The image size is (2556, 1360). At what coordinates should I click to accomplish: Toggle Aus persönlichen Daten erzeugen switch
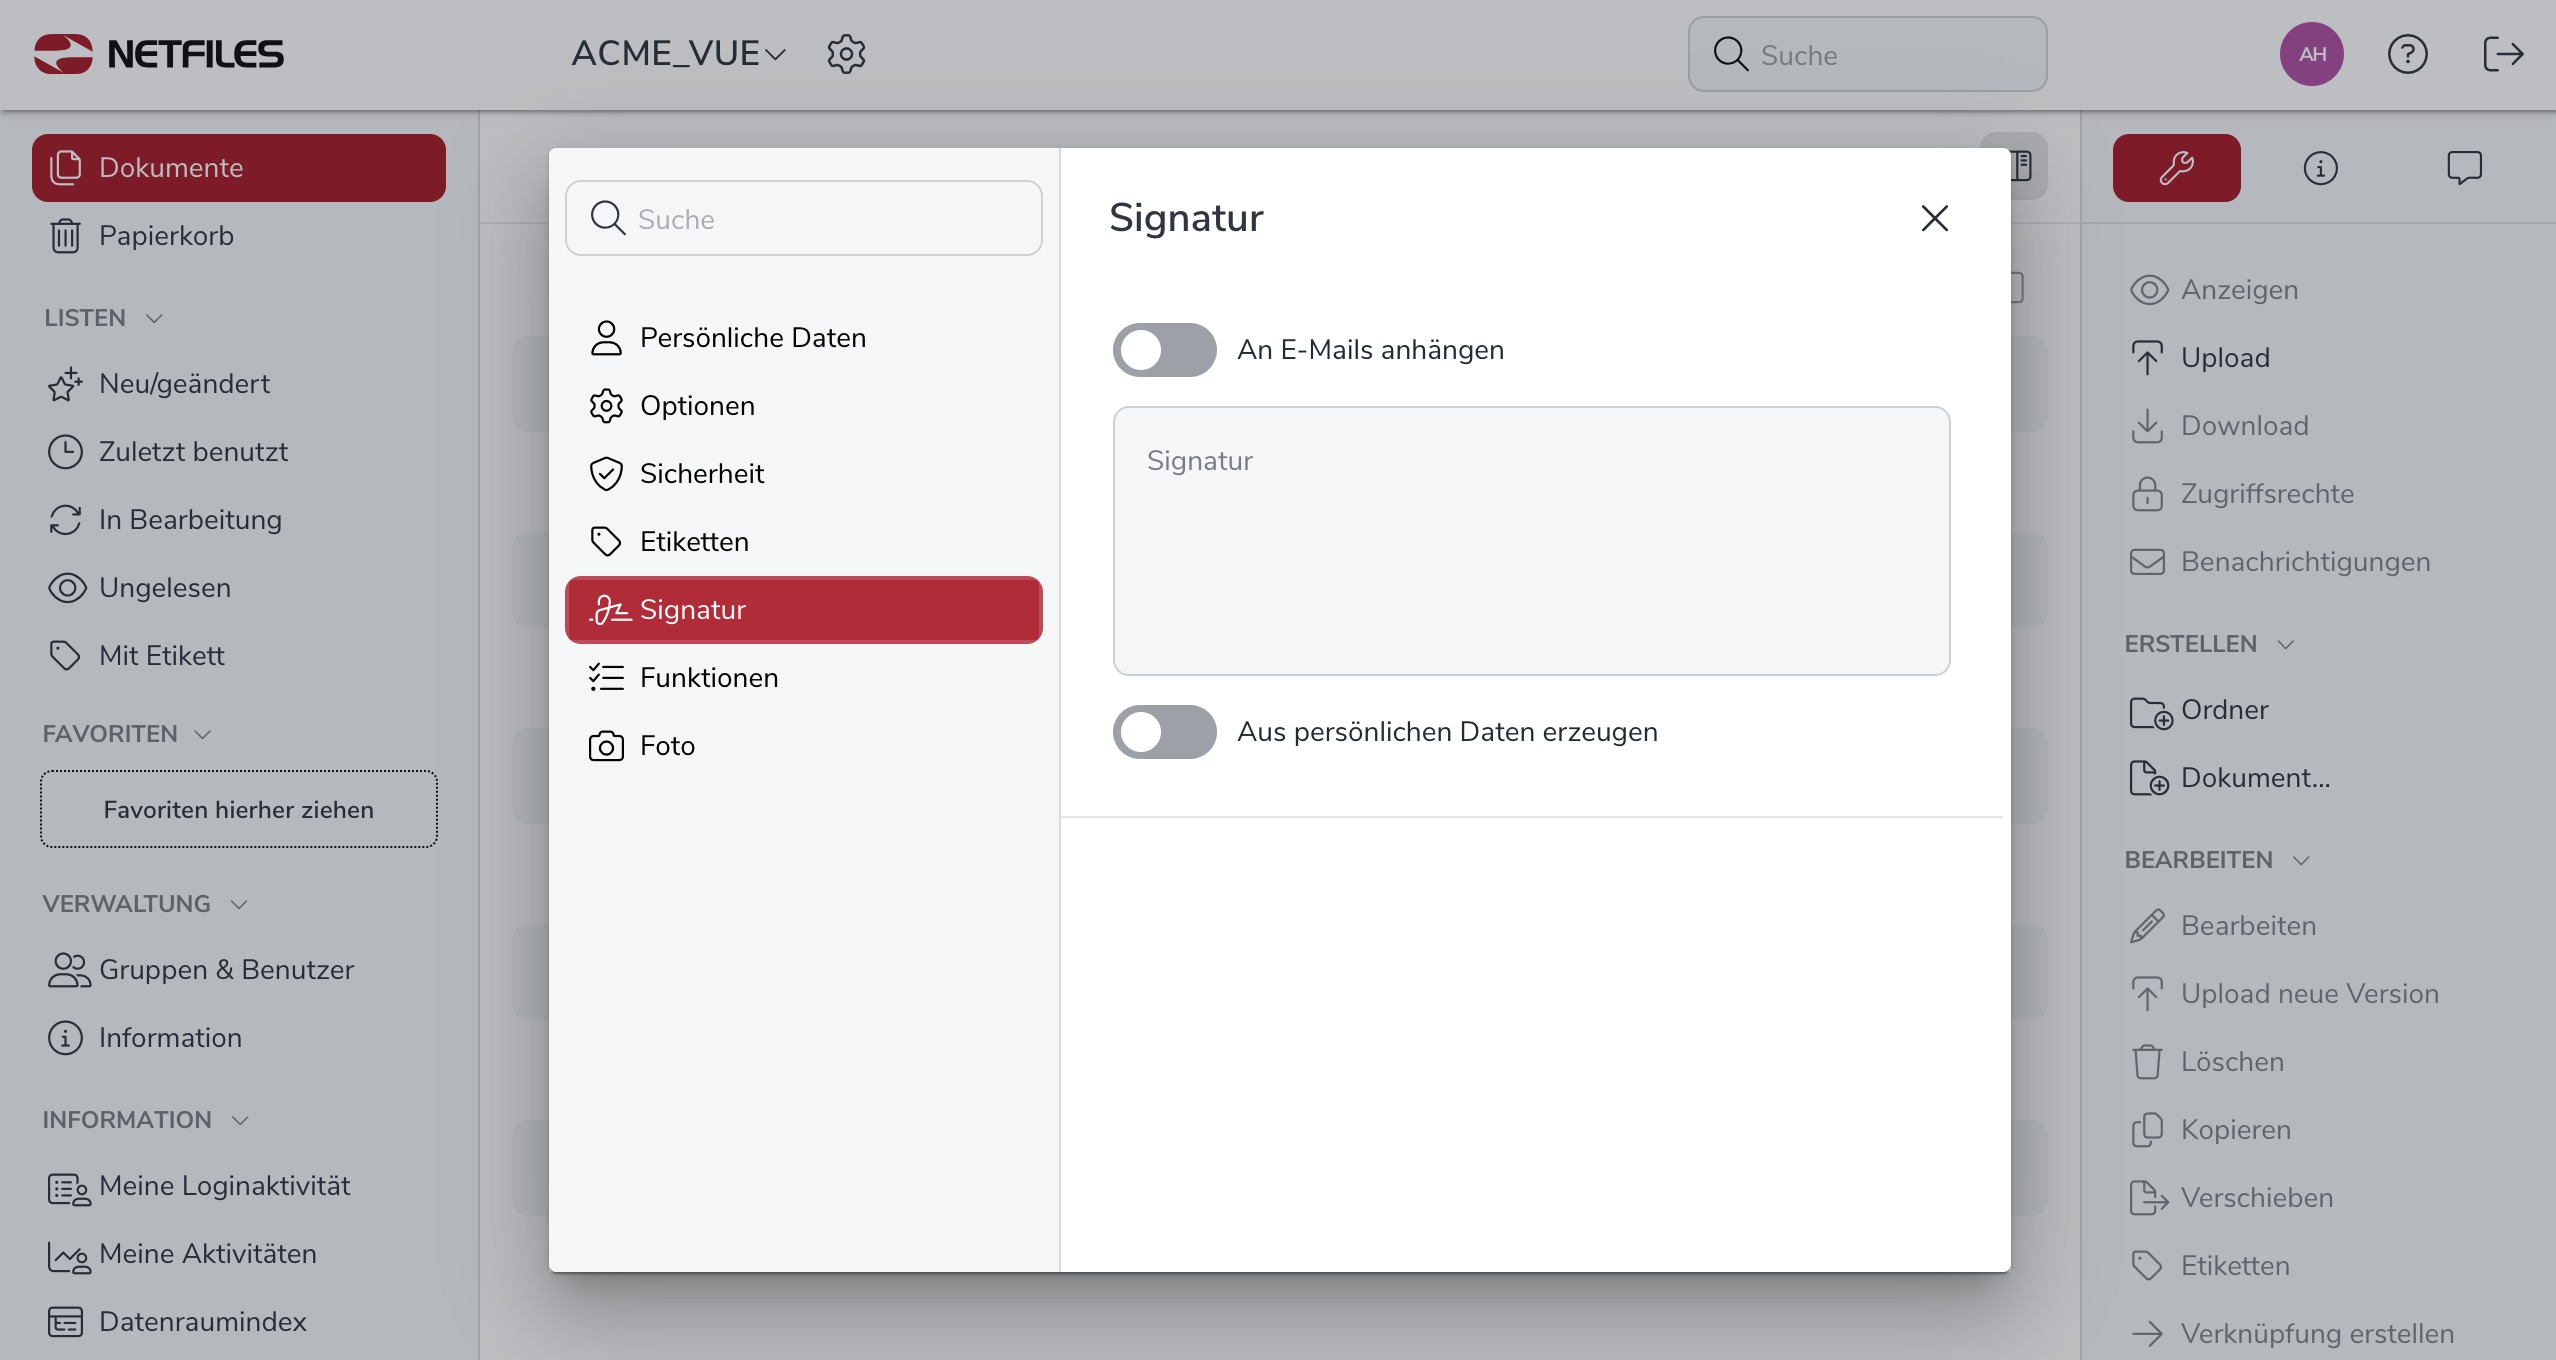pyautogui.click(x=1164, y=732)
